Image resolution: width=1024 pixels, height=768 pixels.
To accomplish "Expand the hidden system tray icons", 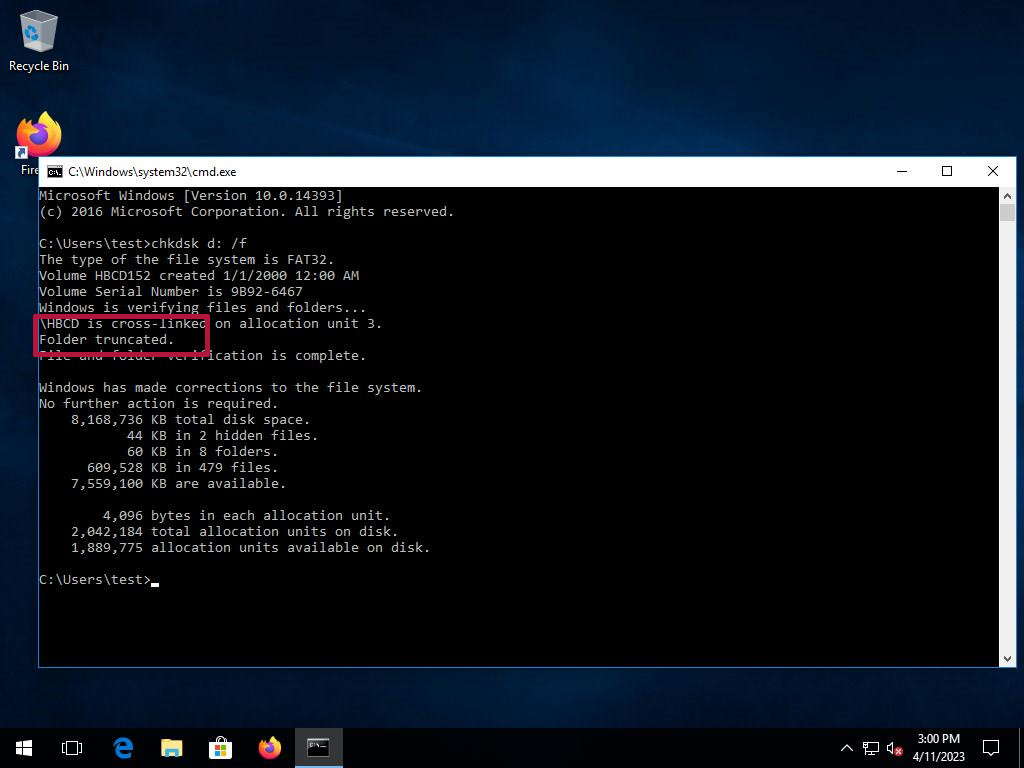I will tap(846, 748).
